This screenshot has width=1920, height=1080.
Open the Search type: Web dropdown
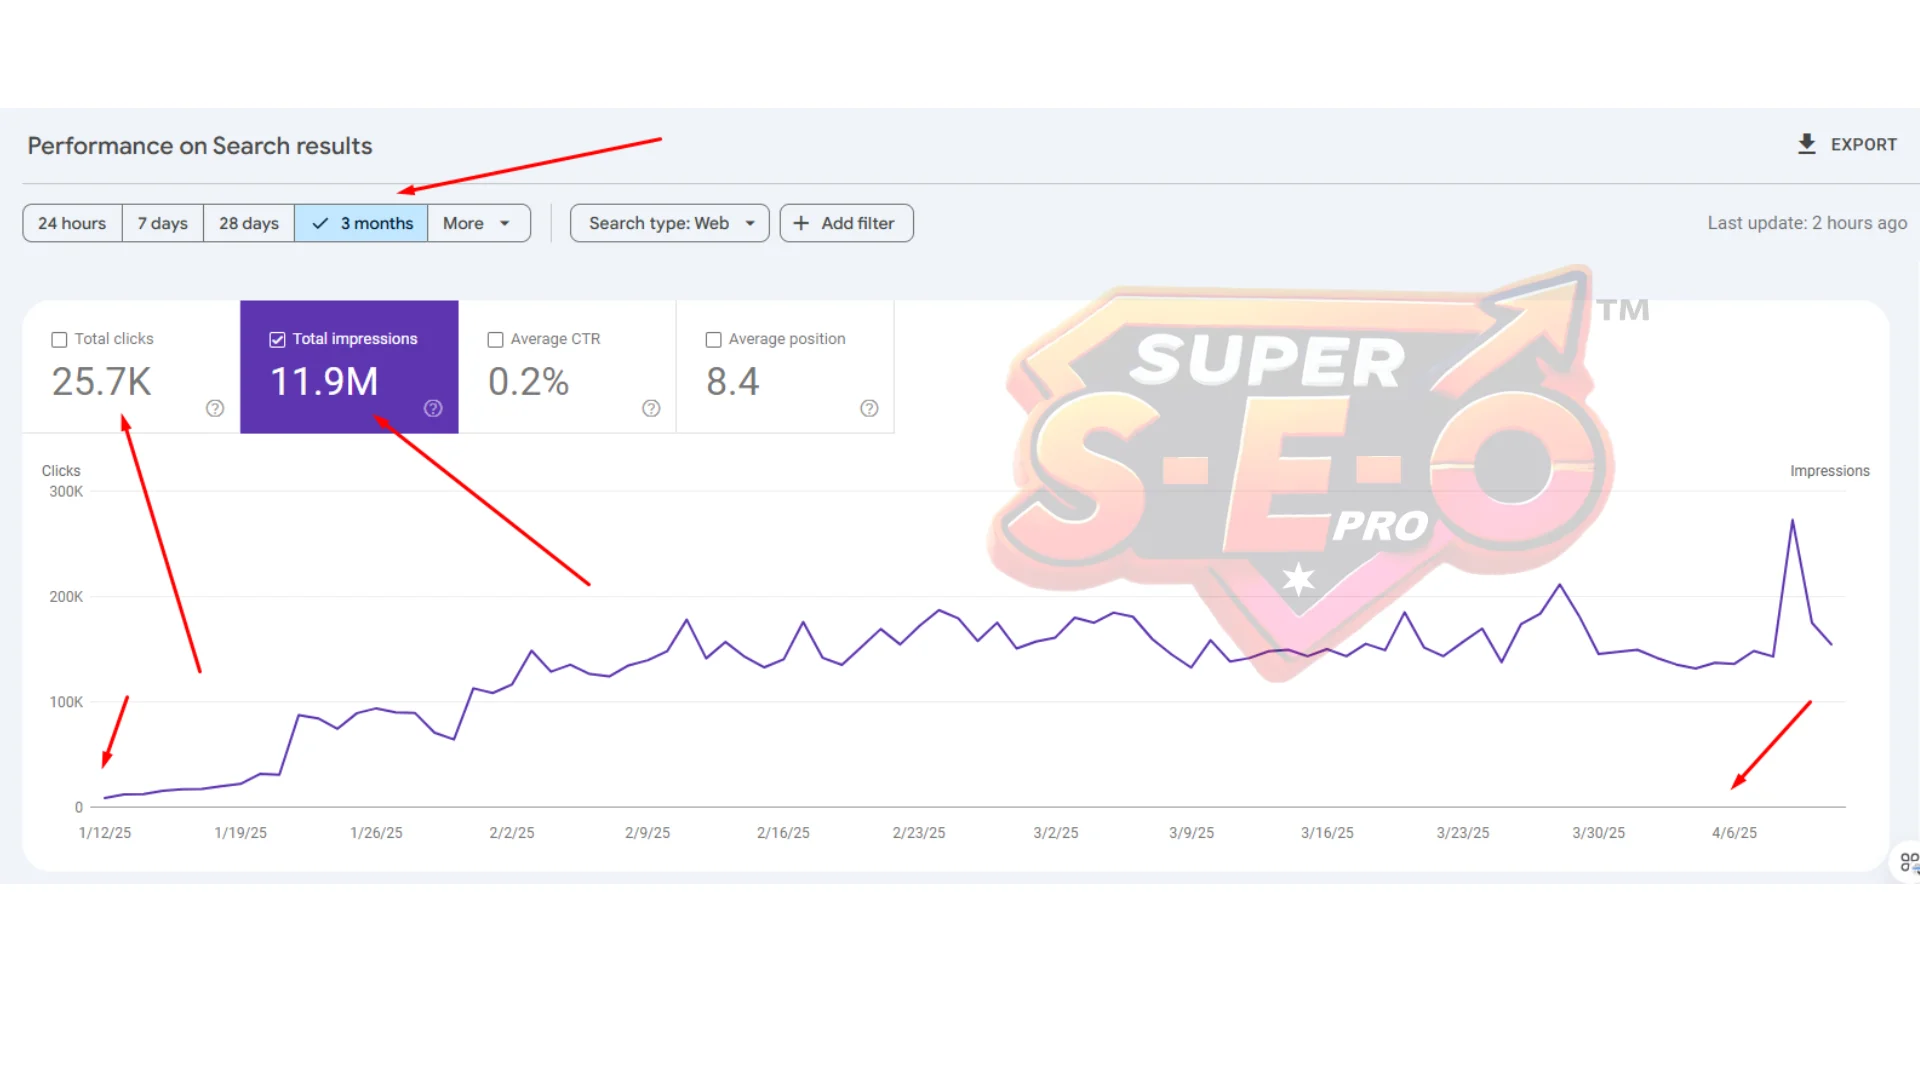point(669,223)
